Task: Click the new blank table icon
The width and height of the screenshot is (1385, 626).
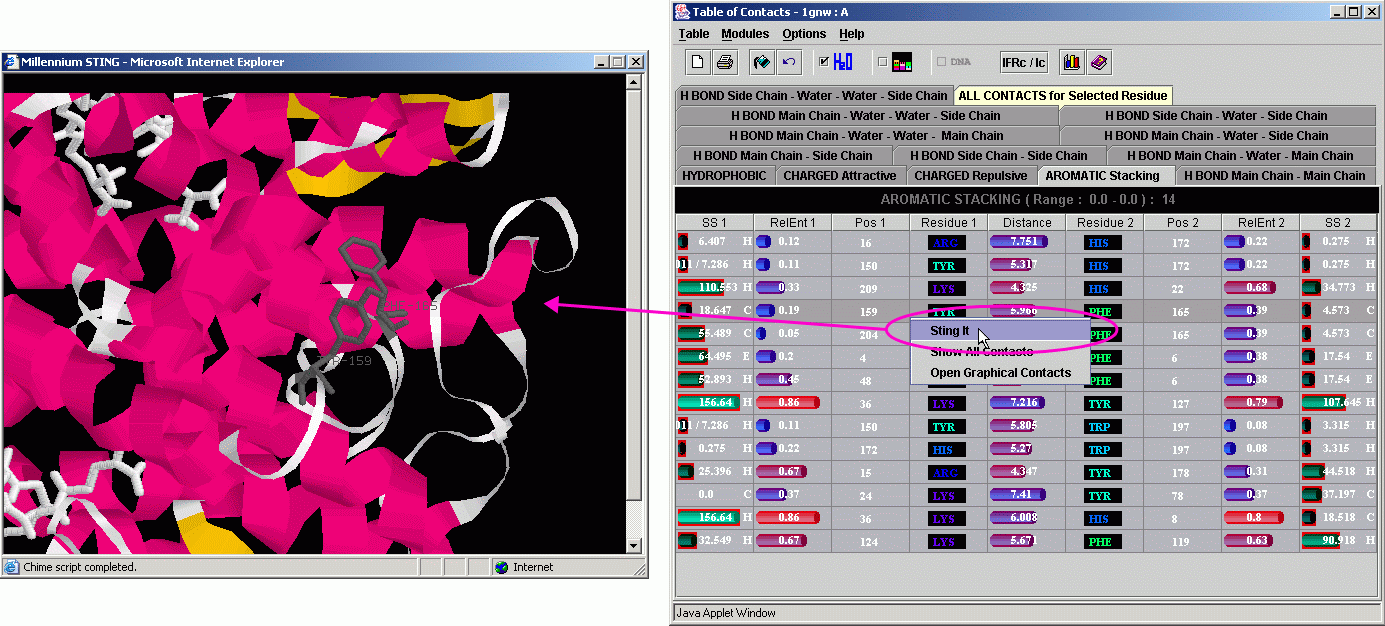Action: (x=698, y=62)
